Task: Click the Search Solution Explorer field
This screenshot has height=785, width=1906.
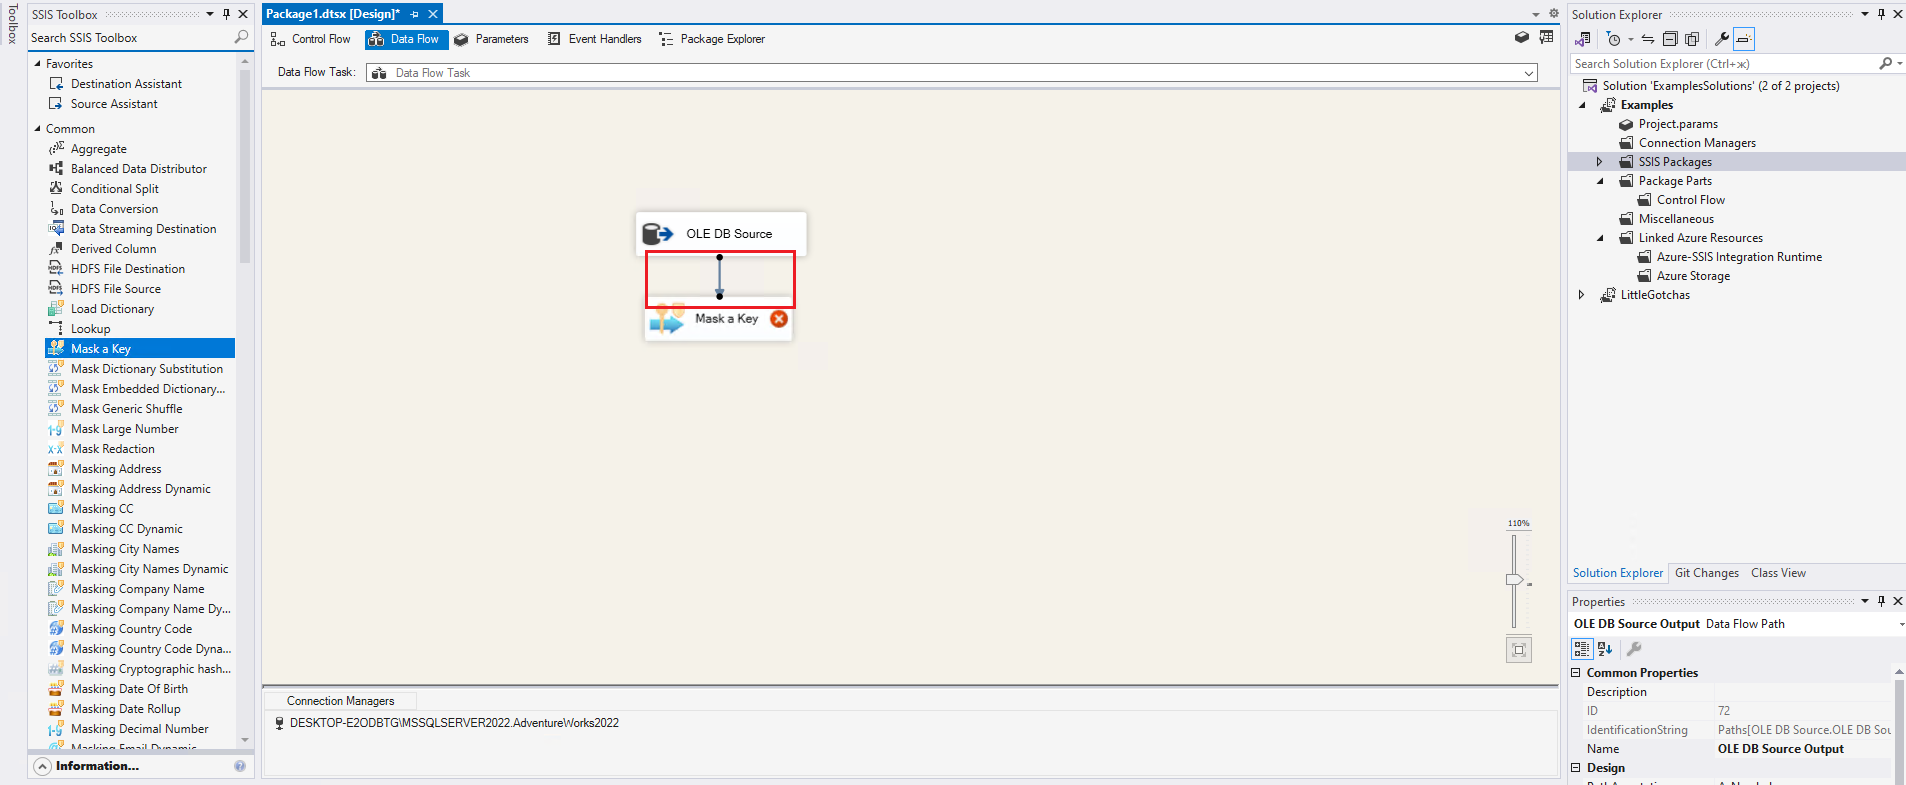Action: [x=1722, y=64]
